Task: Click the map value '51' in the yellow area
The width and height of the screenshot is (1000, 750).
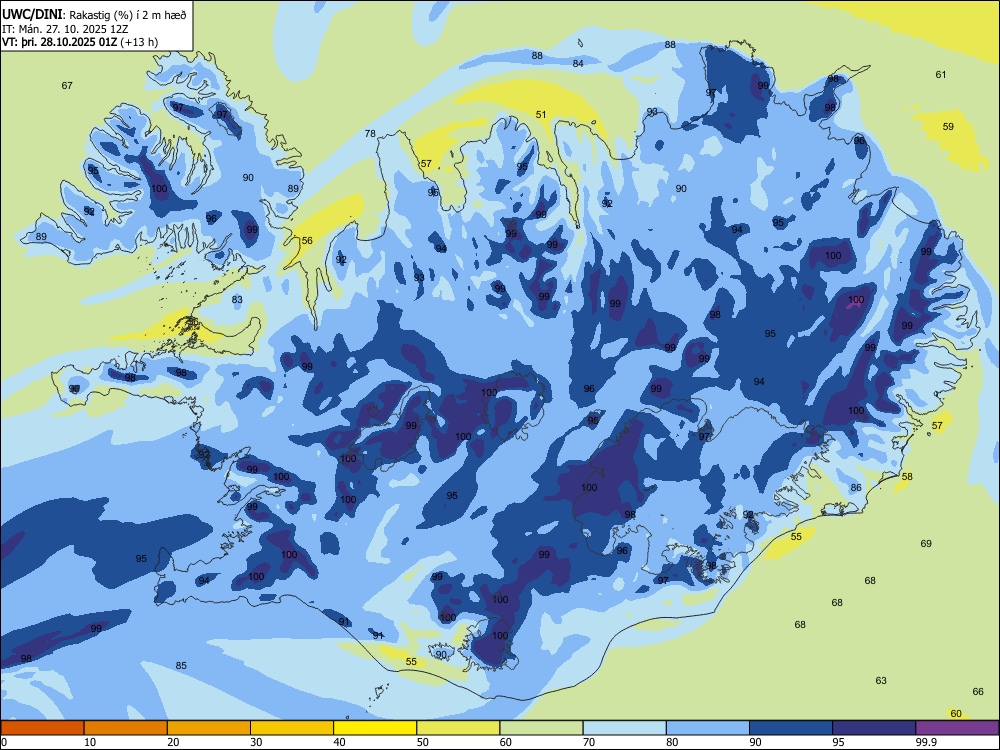Action: coord(541,115)
